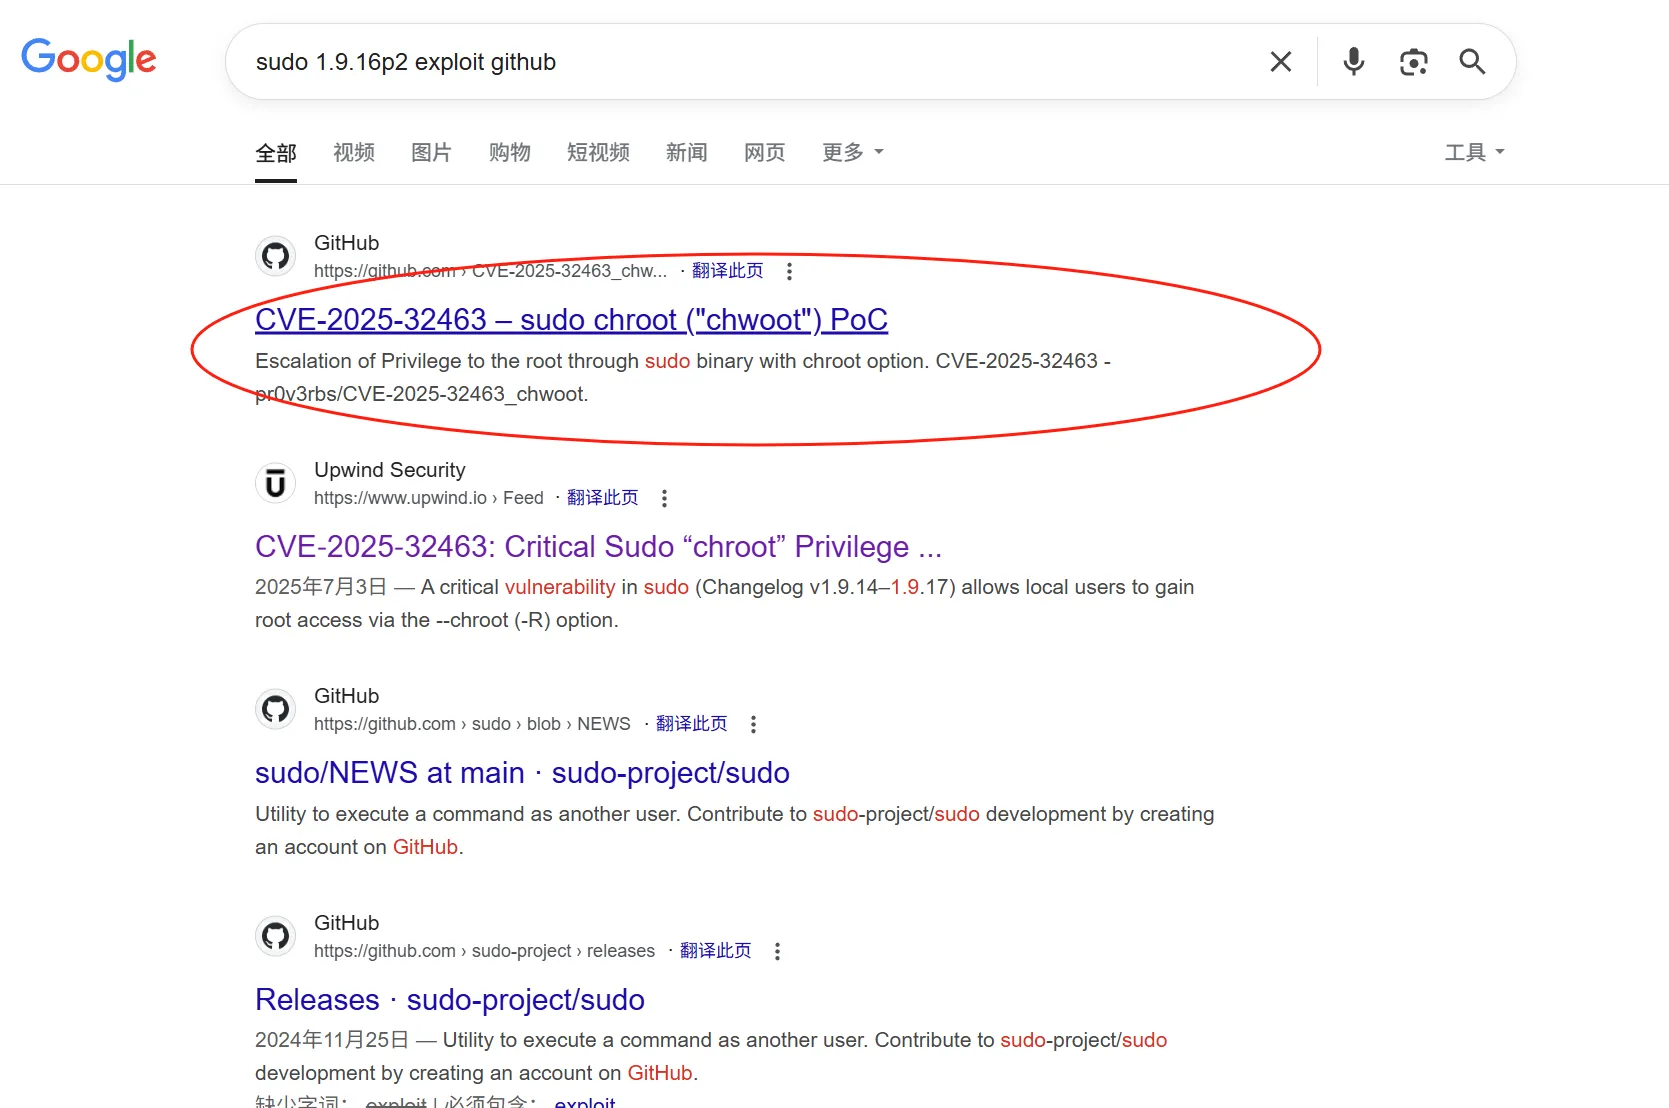Click the Google logo
The height and width of the screenshot is (1108, 1669).
pyautogui.click(x=88, y=59)
